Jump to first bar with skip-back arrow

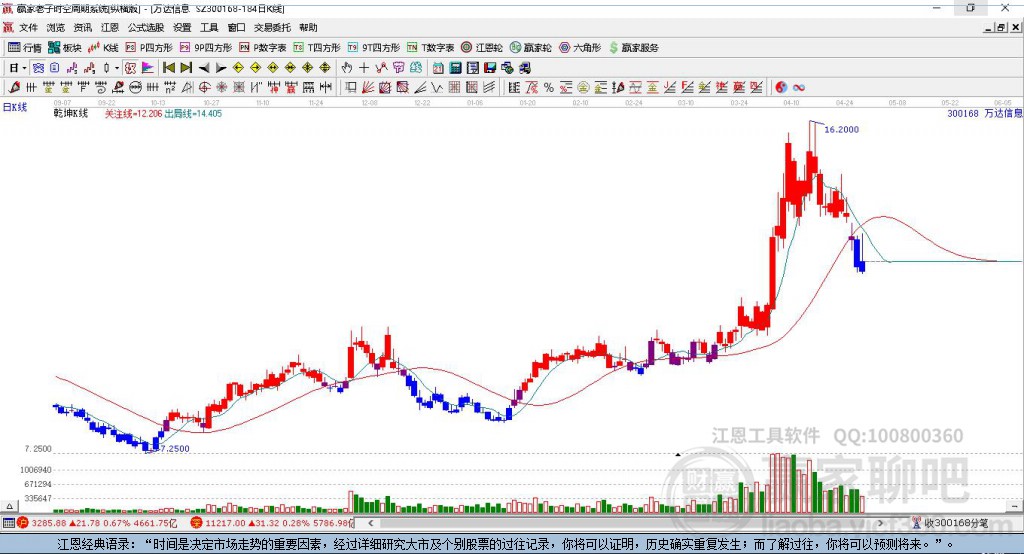click(x=168, y=68)
